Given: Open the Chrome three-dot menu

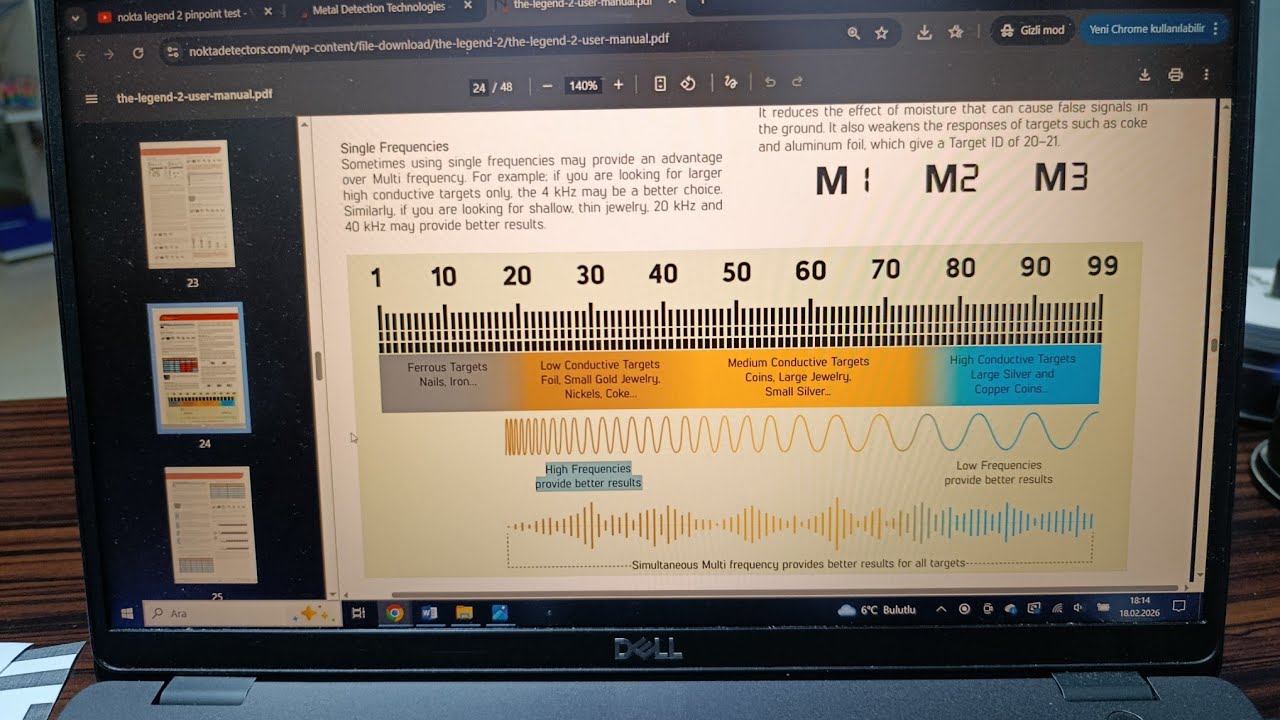Looking at the screenshot, I should tap(1216, 29).
